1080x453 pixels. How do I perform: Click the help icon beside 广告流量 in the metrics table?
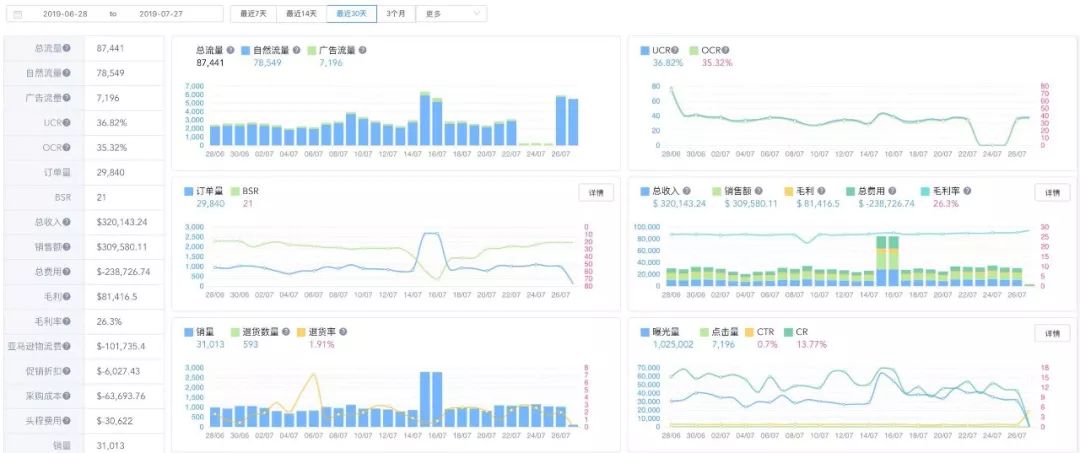point(68,98)
